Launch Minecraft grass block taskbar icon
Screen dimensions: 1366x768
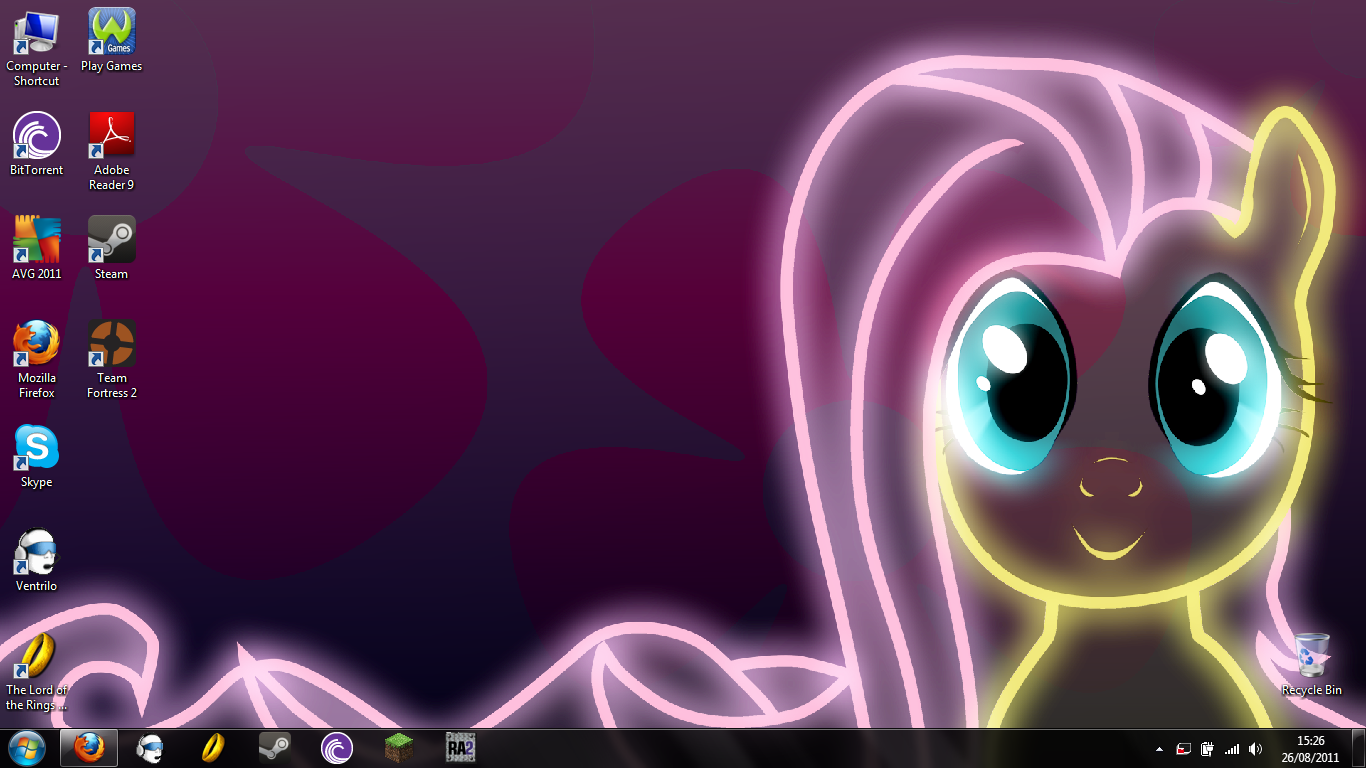pos(399,747)
